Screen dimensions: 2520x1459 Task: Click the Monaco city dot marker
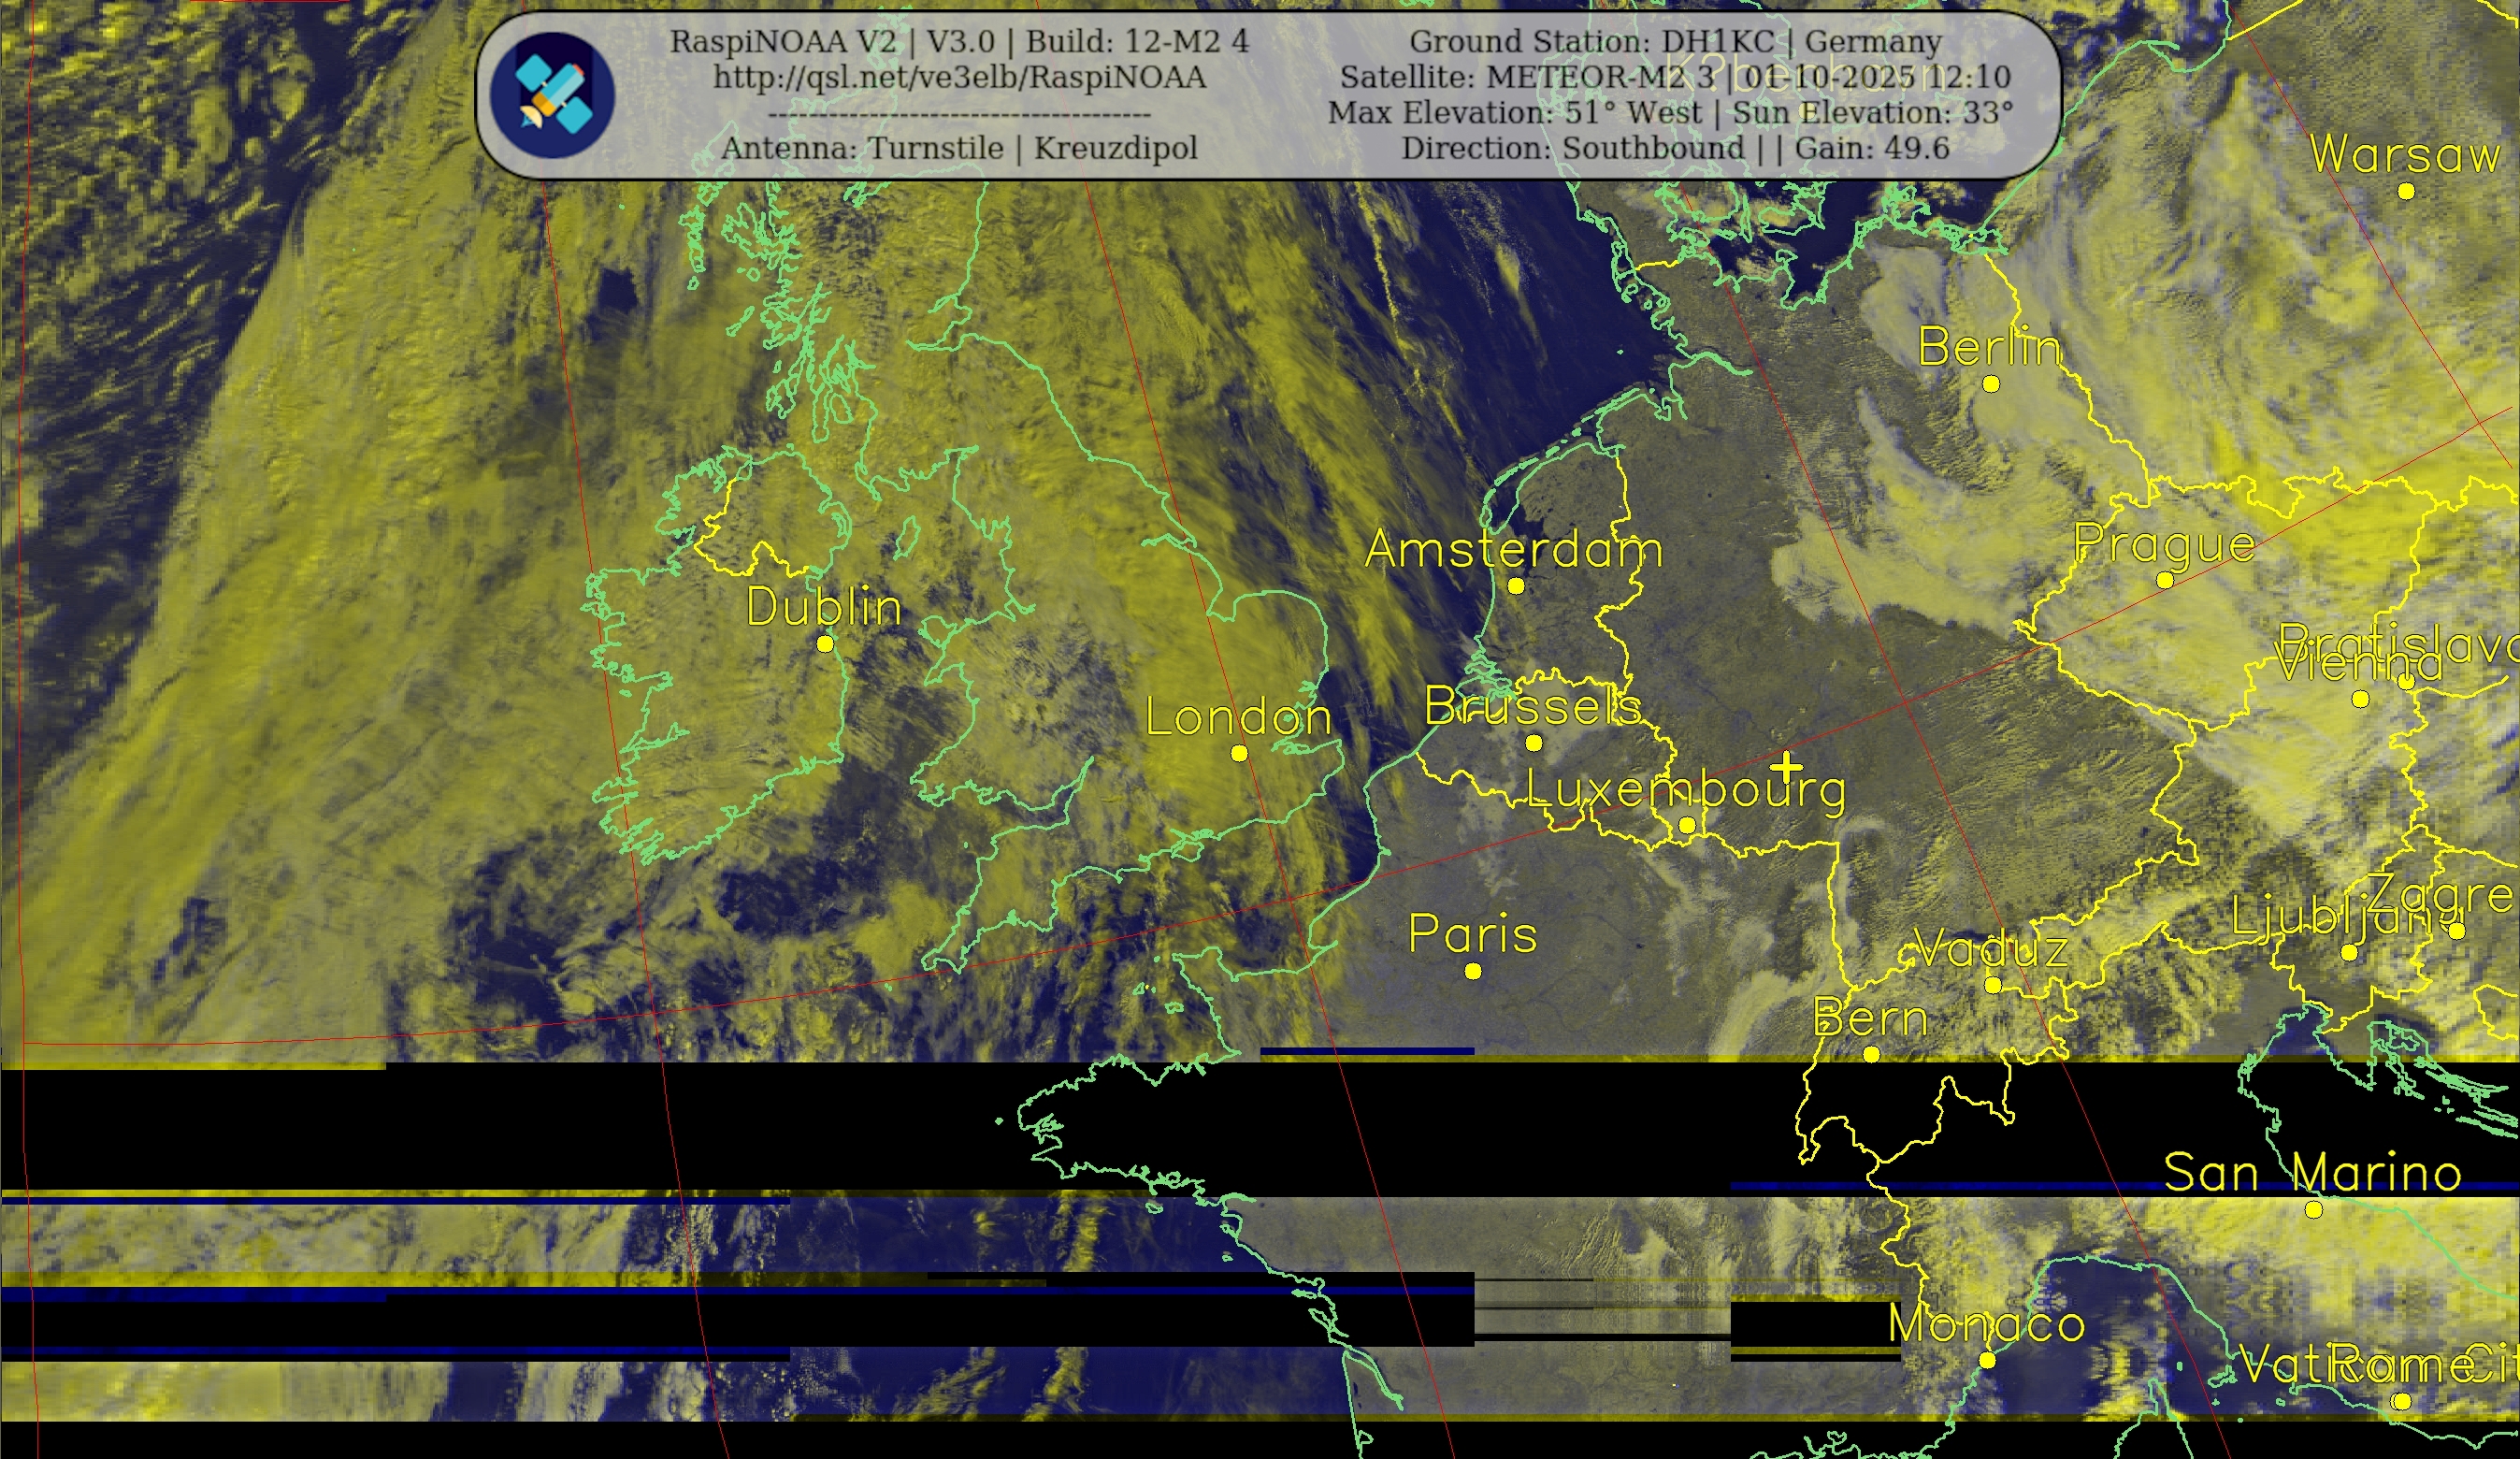coord(1987,1361)
